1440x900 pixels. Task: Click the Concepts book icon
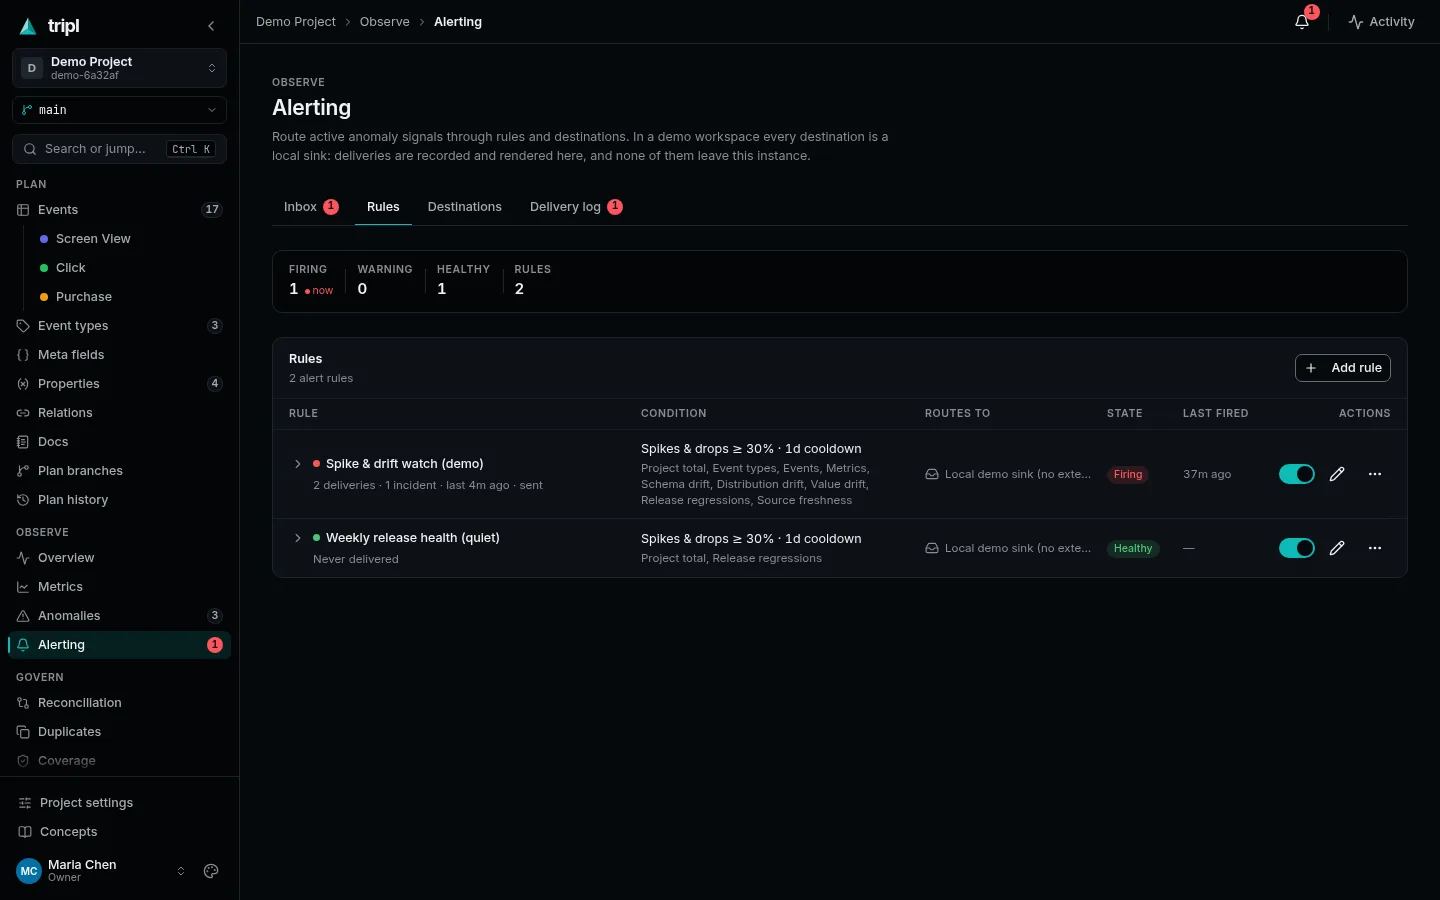[x=25, y=832]
